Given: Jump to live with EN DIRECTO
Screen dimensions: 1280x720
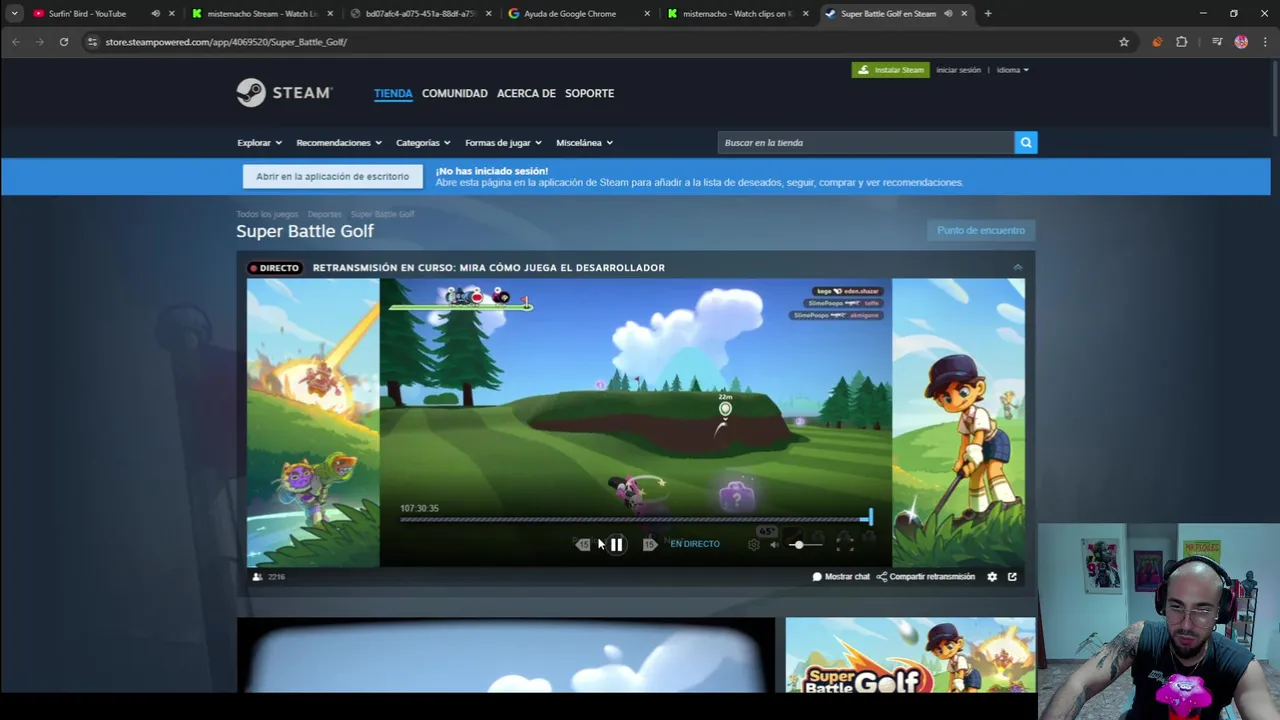Looking at the screenshot, I should coord(695,544).
